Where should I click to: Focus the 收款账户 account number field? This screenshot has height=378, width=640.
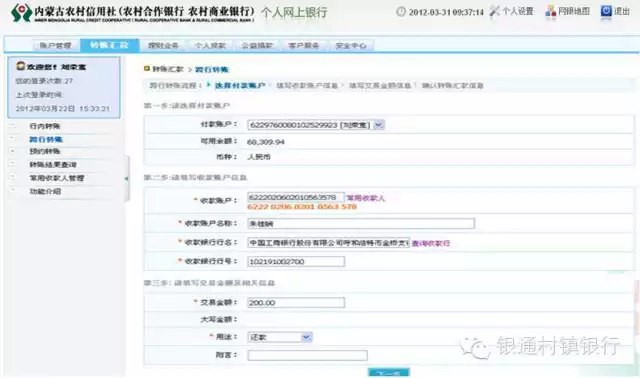296,198
